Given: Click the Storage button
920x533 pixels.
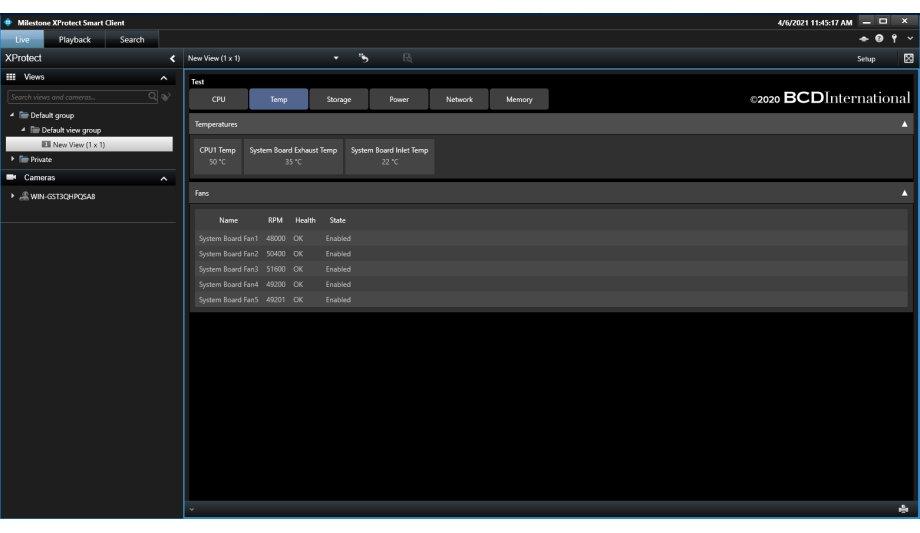Looking at the screenshot, I should 338,100.
